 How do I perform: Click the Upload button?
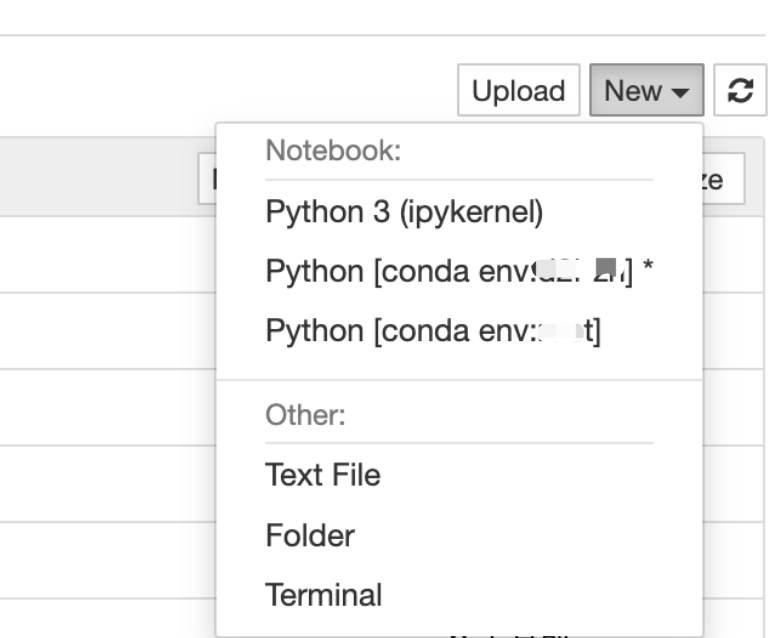[x=518, y=91]
